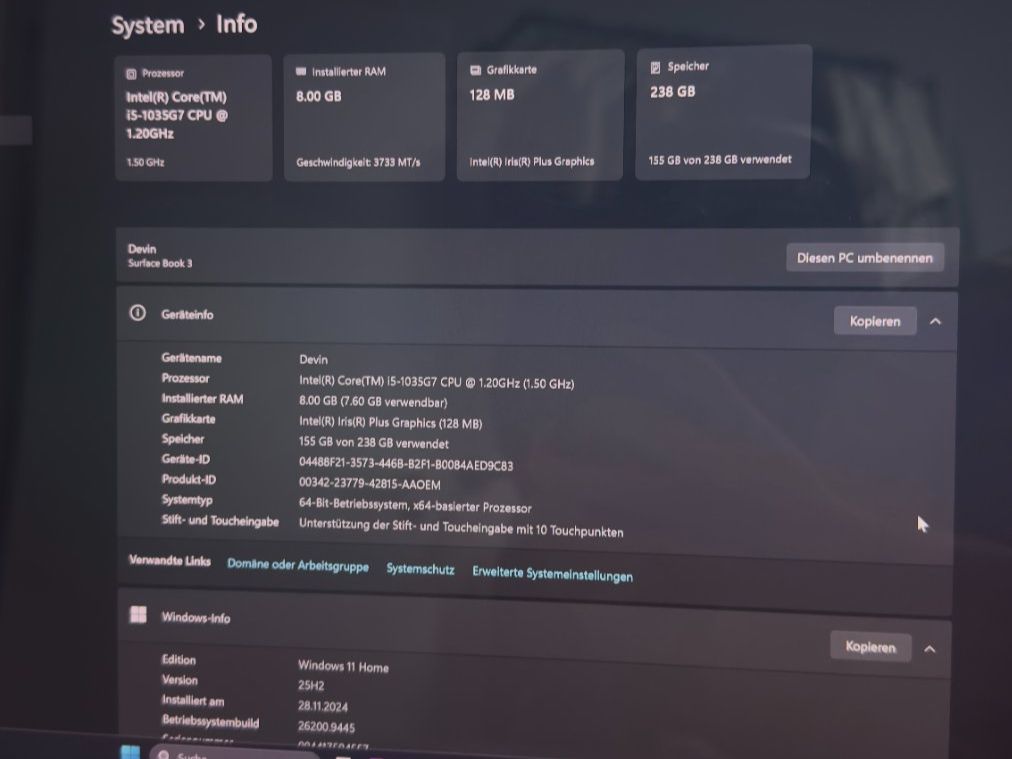
Task: Select the Geräte-ID value 04488F21-3573-446B
Action: pyautogui.click(x=406, y=464)
